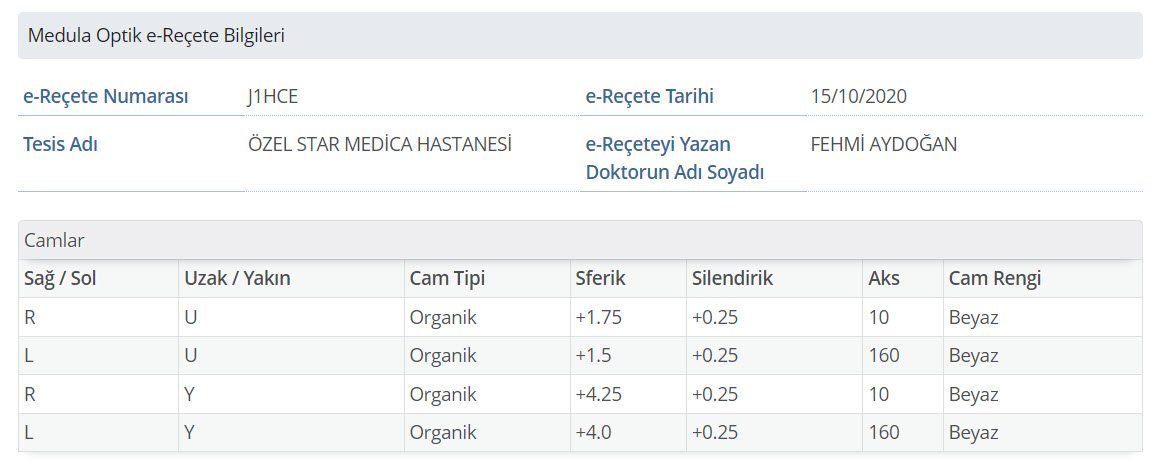Select the Cam Tipi column header
1155x465 pixels.
click(447, 278)
